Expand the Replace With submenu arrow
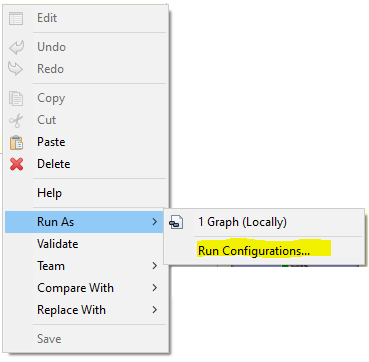Image resolution: width=369 pixels, height=362 pixels. [x=154, y=310]
